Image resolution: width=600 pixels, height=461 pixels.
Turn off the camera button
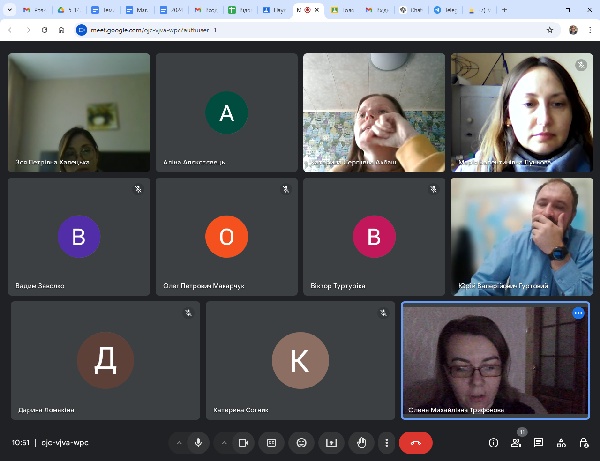pyautogui.click(x=242, y=442)
